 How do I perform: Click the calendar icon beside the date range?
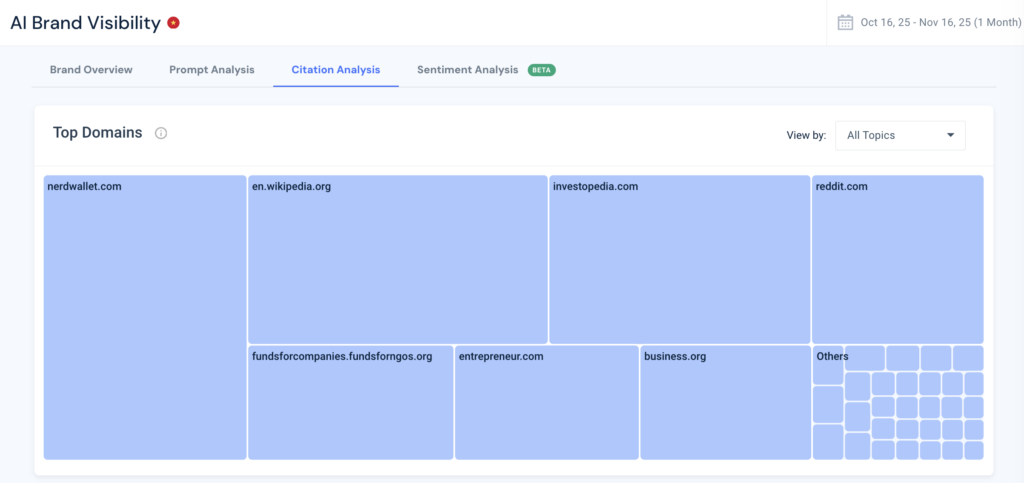click(845, 22)
